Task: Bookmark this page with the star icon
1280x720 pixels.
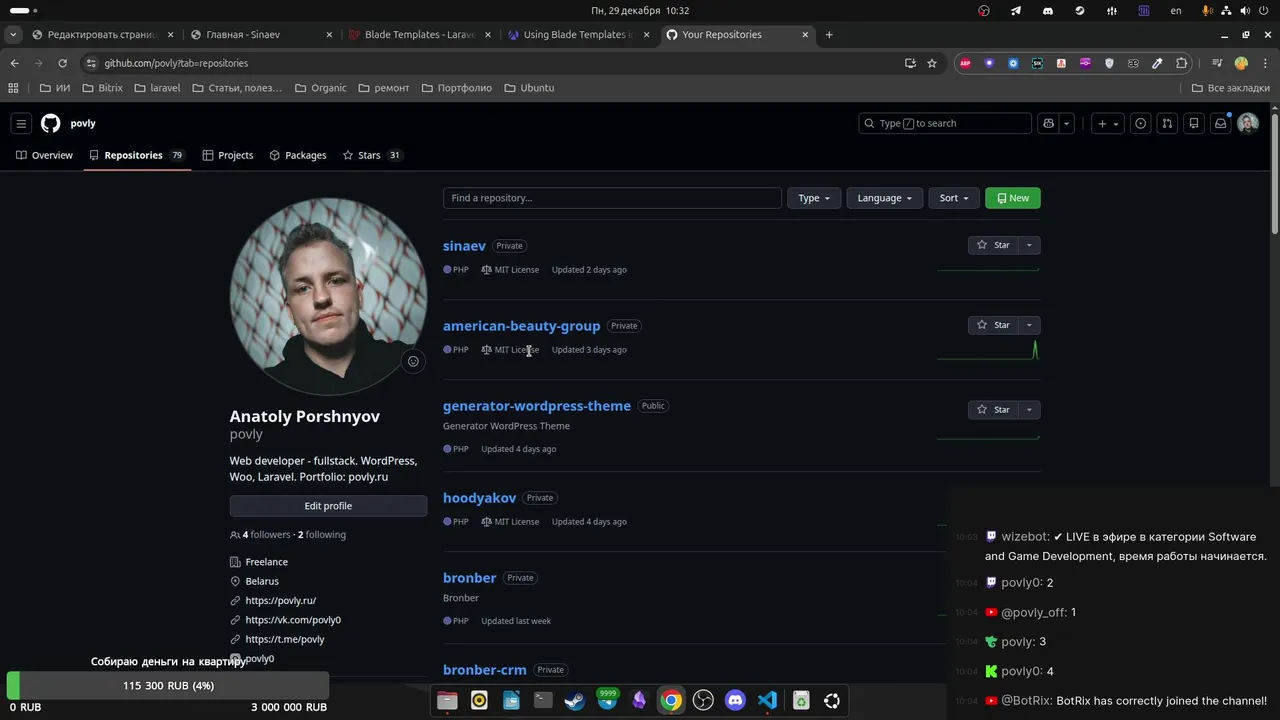Action: tap(932, 63)
